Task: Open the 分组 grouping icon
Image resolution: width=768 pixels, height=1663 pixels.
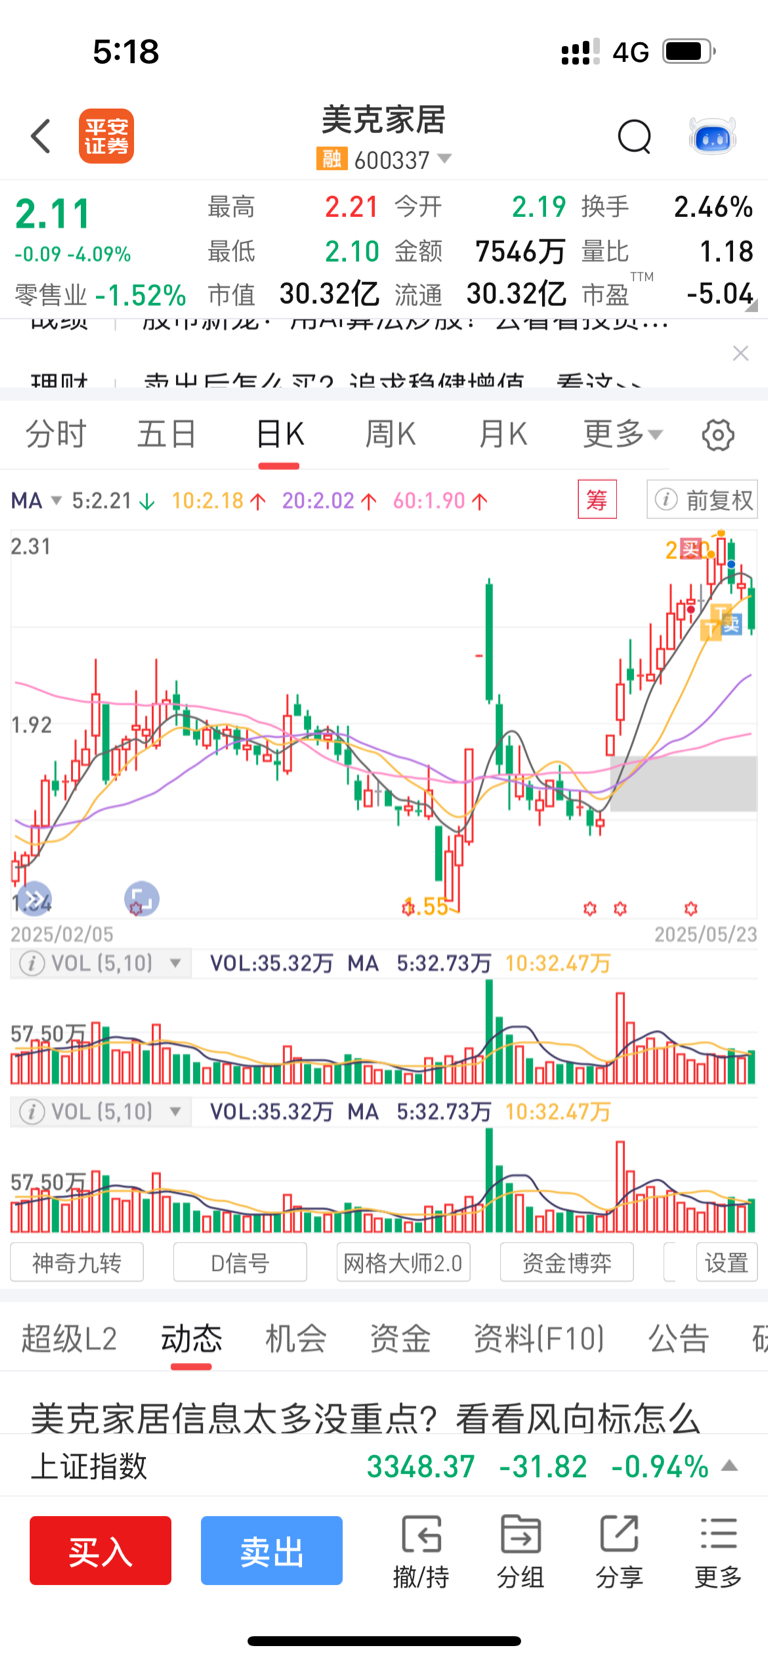Action: click(x=520, y=1552)
